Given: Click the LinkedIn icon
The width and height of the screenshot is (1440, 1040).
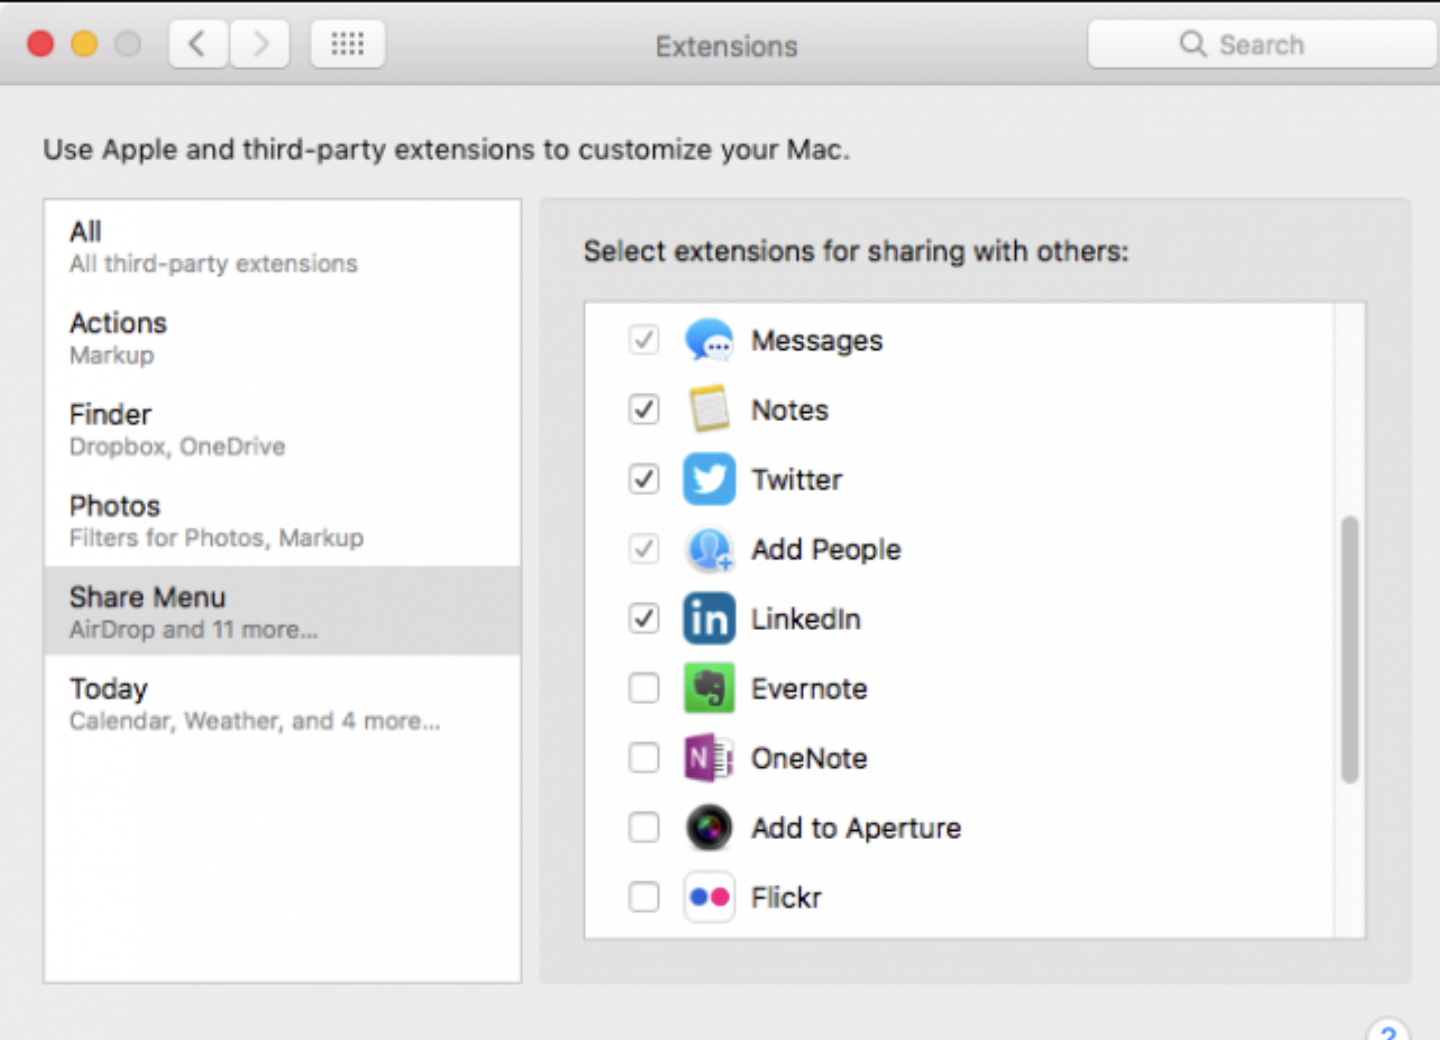Looking at the screenshot, I should coord(709,618).
